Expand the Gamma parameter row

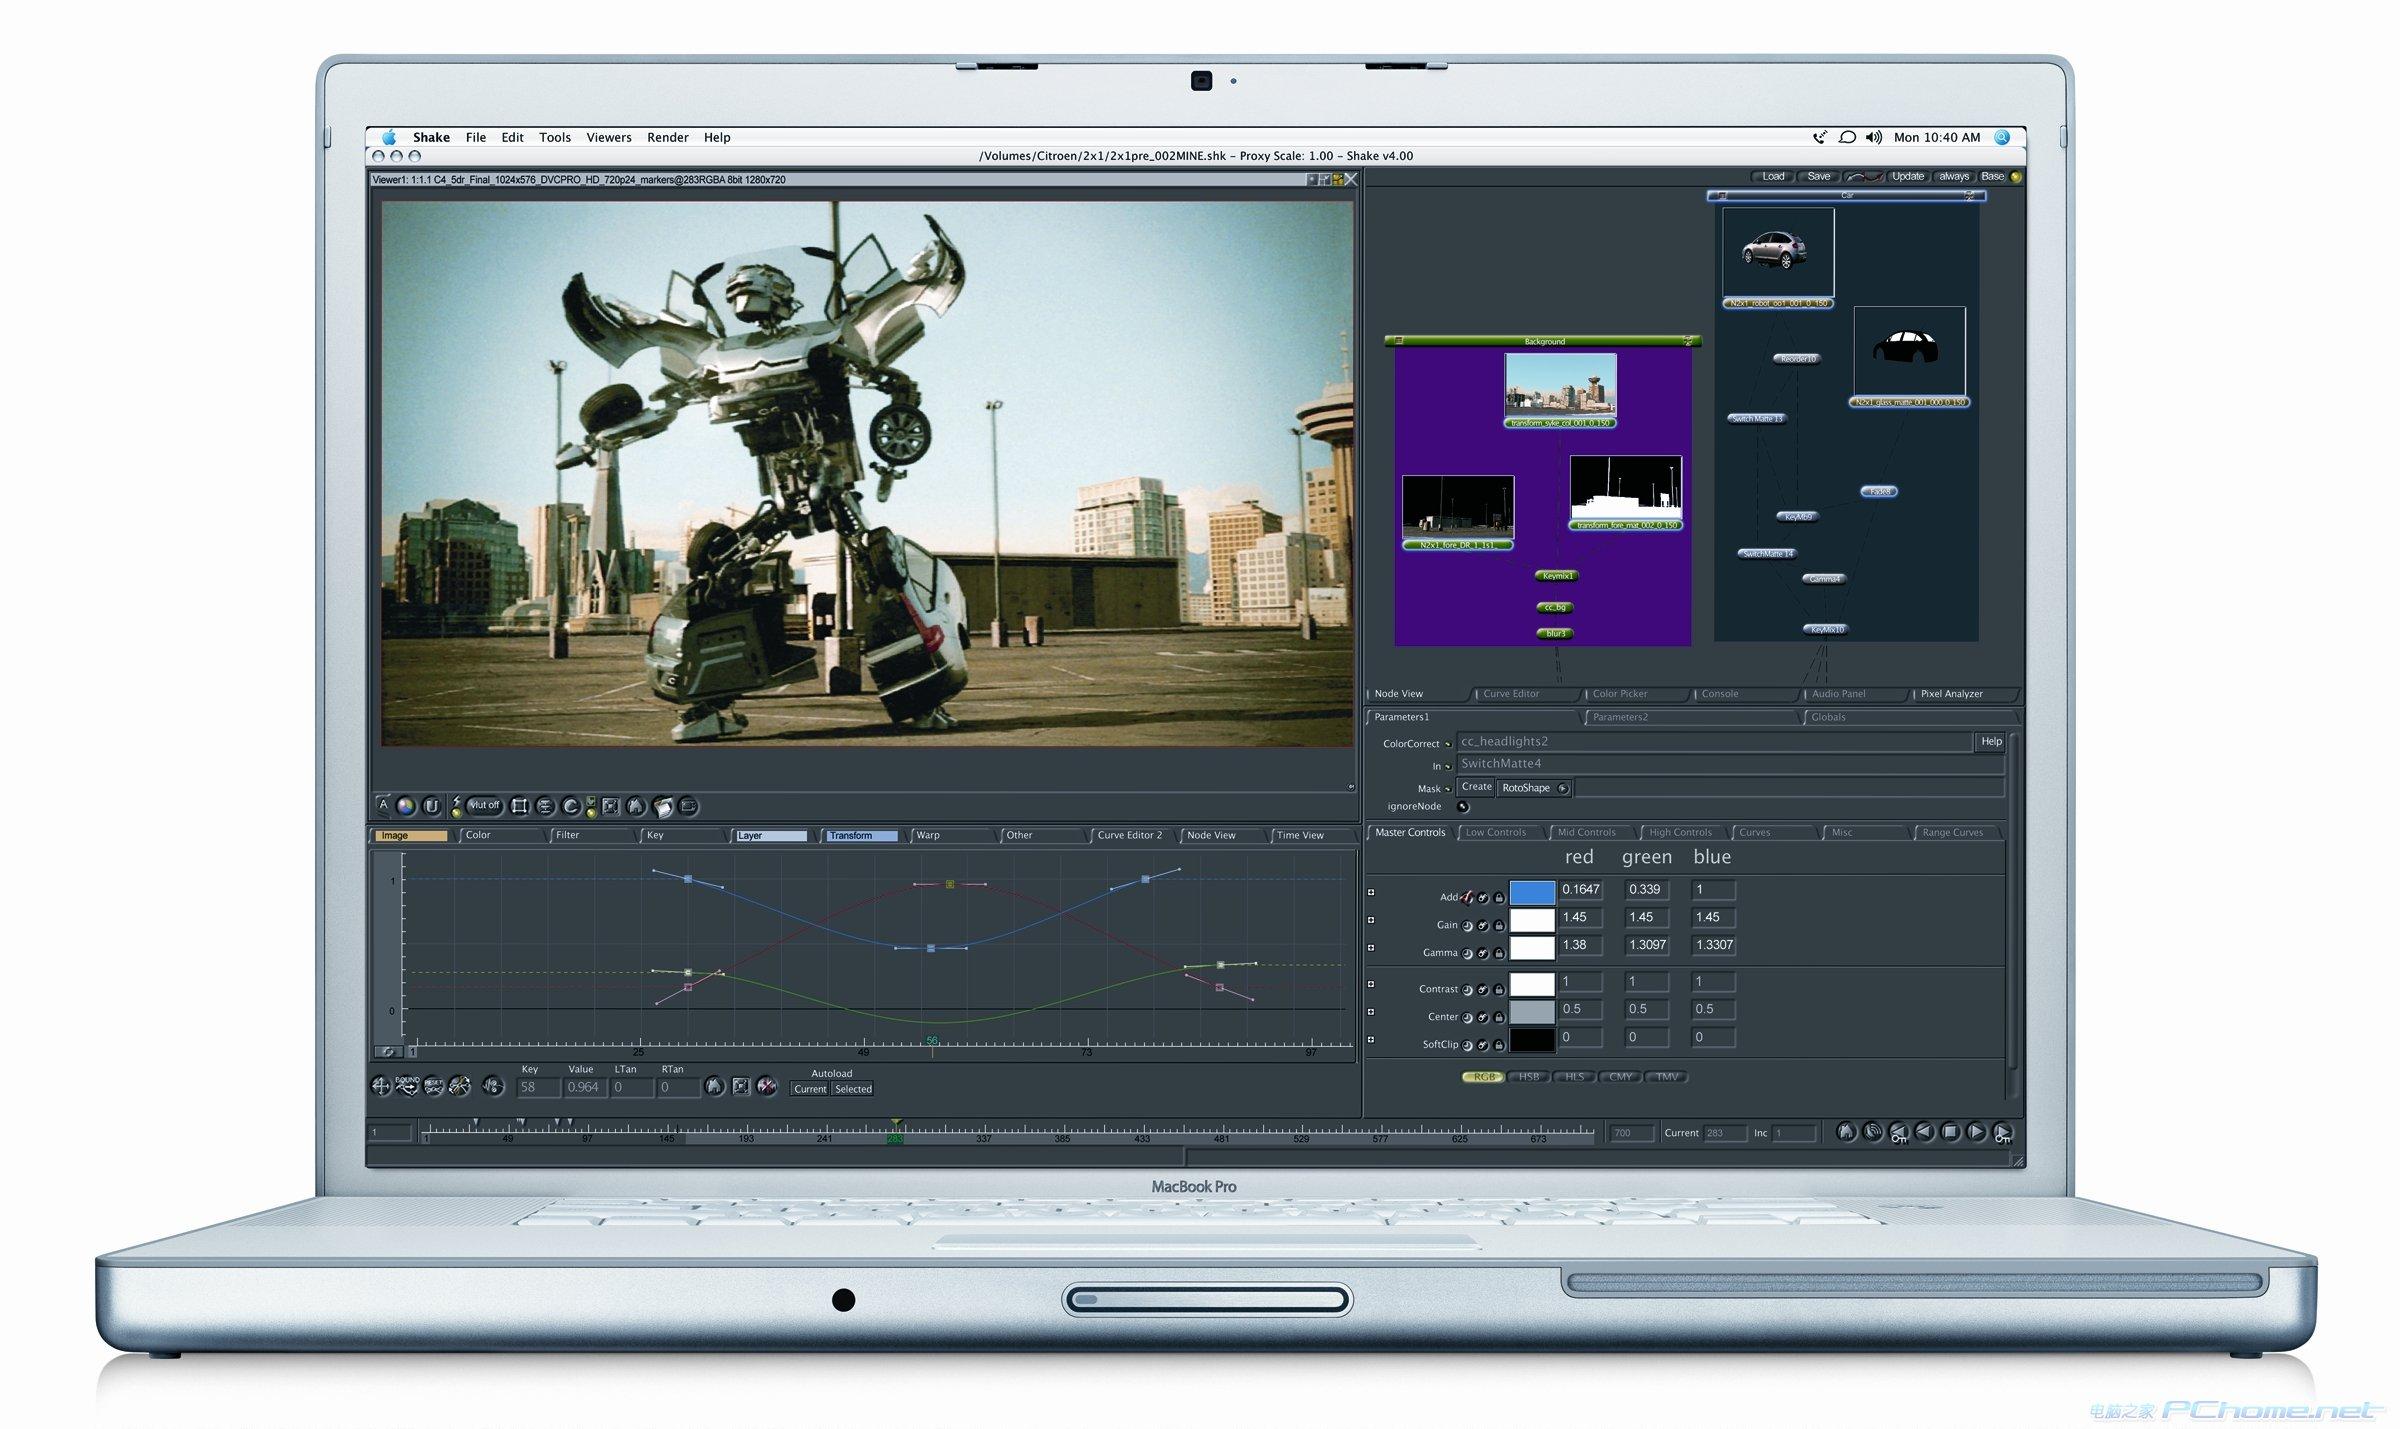(1371, 948)
